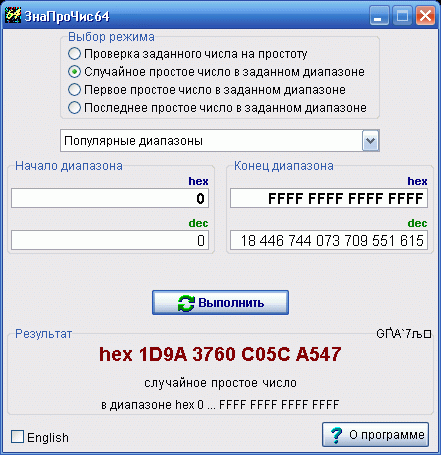The height and width of the screenshot is (455, 441).
Task: Run calculation with Выполнить button
Action: pyautogui.click(x=220, y=303)
